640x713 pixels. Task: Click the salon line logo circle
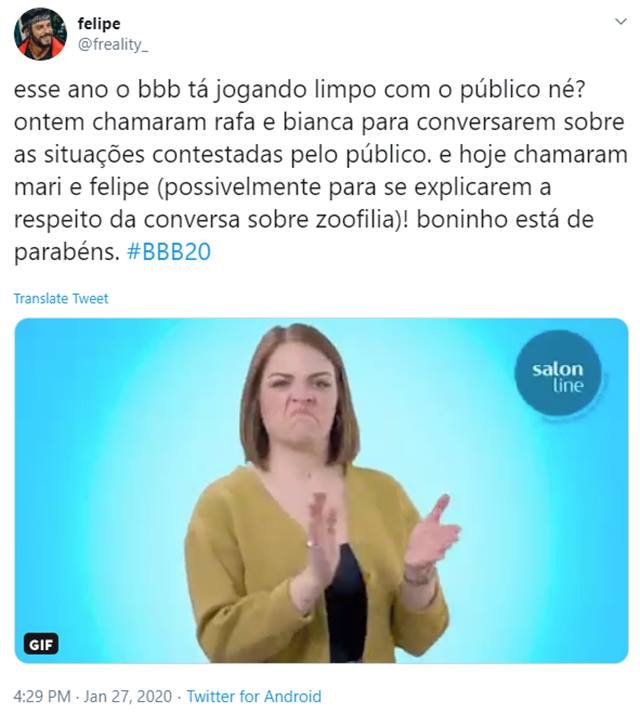pyautogui.click(x=558, y=373)
